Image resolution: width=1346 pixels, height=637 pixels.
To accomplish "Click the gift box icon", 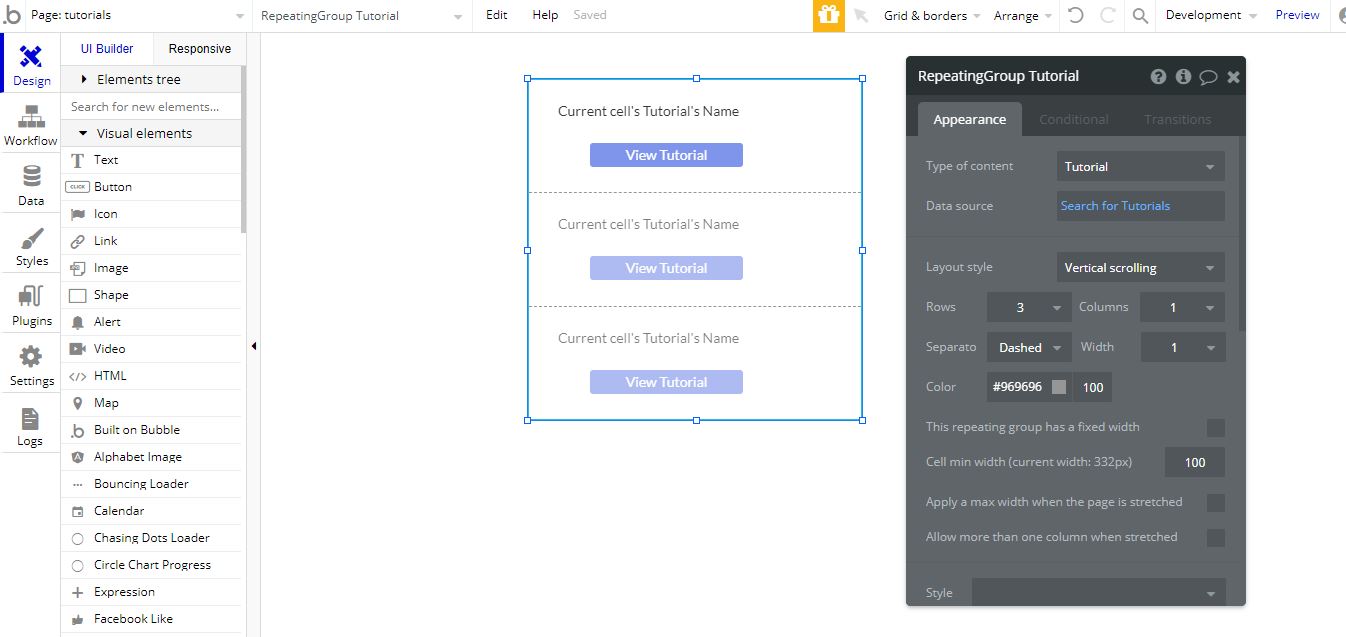I will point(828,15).
